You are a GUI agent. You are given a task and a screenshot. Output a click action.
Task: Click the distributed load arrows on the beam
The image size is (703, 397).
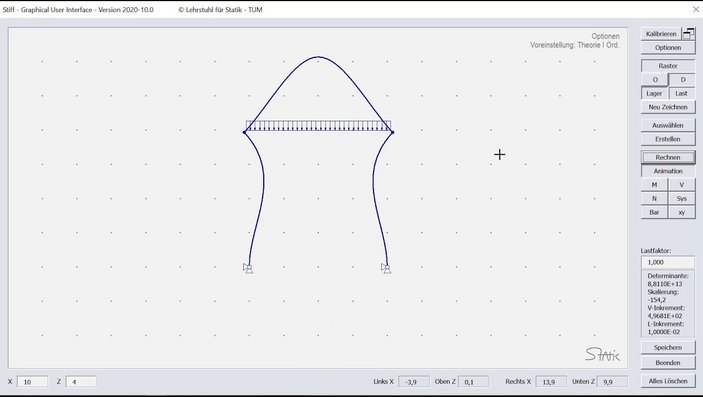[318, 126]
